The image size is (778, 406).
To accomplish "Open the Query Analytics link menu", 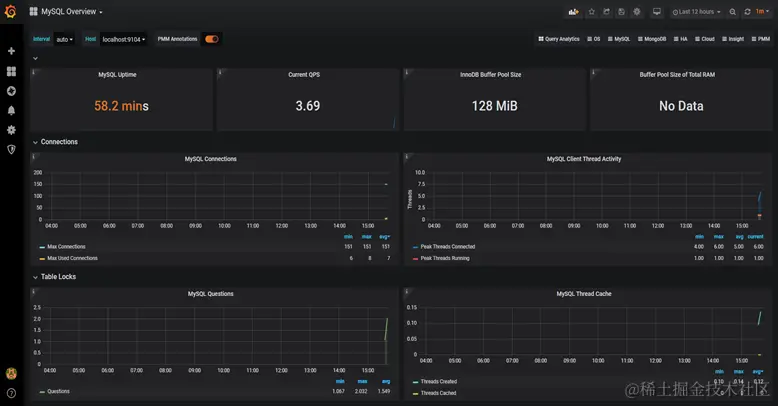I will pos(559,39).
